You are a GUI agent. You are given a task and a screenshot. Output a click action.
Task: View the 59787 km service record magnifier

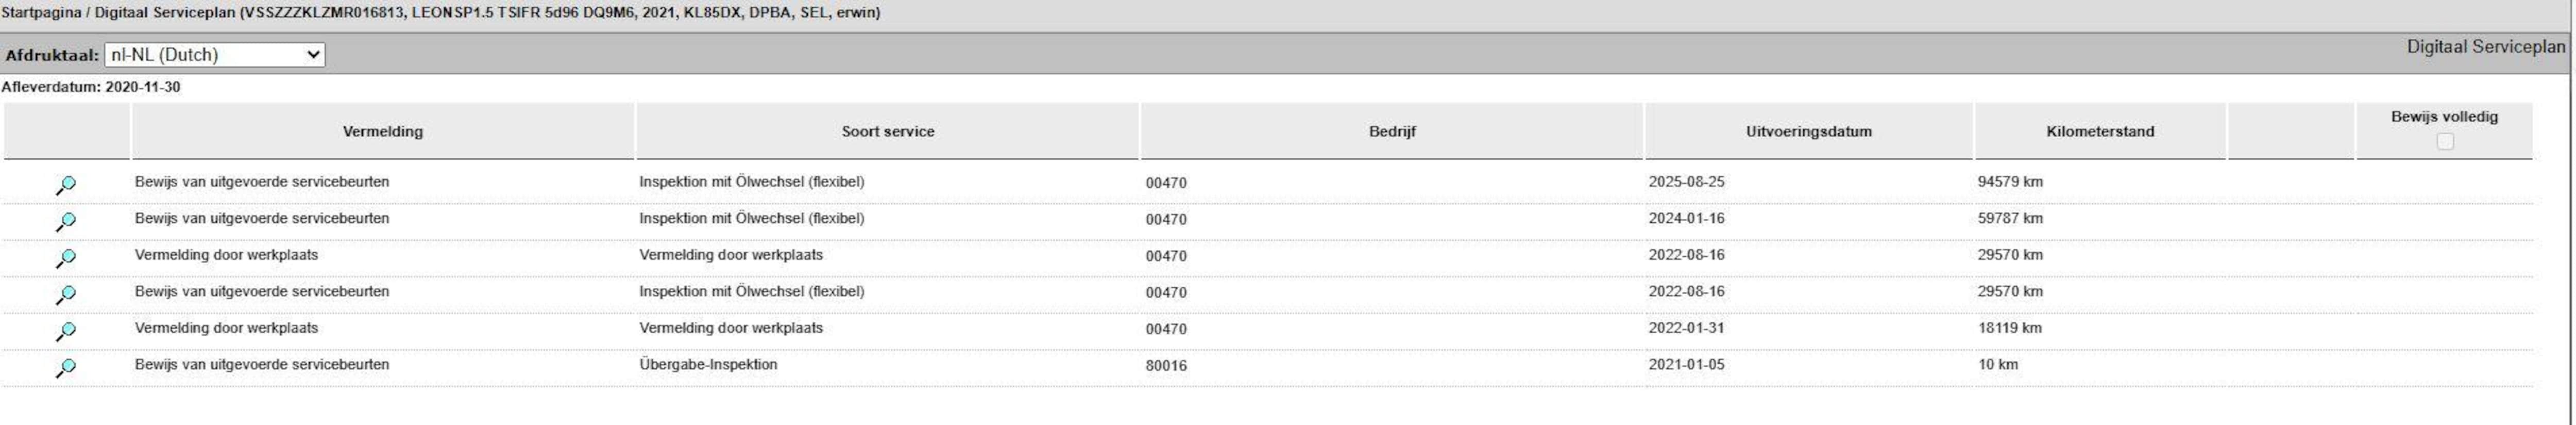pos(66,221)
